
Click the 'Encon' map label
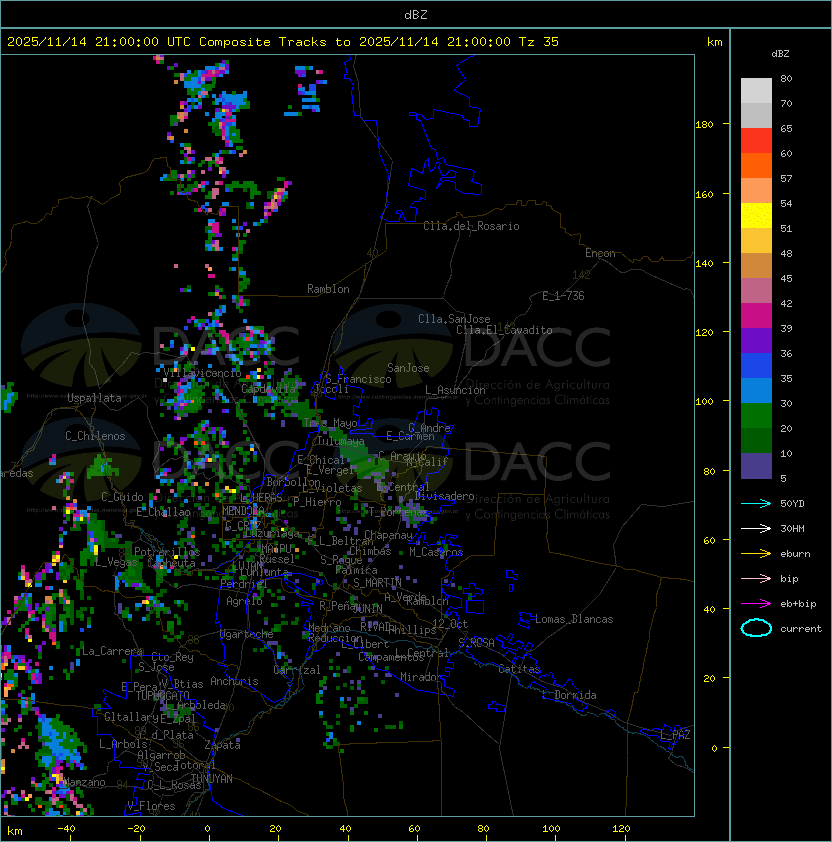(600, 253)
